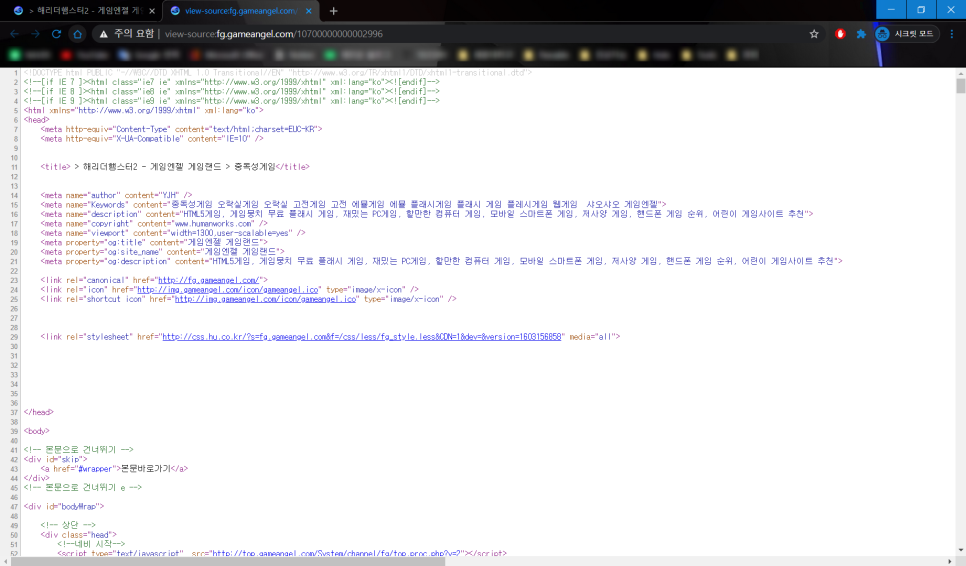Image resolution: width=966 pixels, height=566 pixels.
Task: Click the 시크릿 모드 incognito profile button
Action: pos(907,34)
